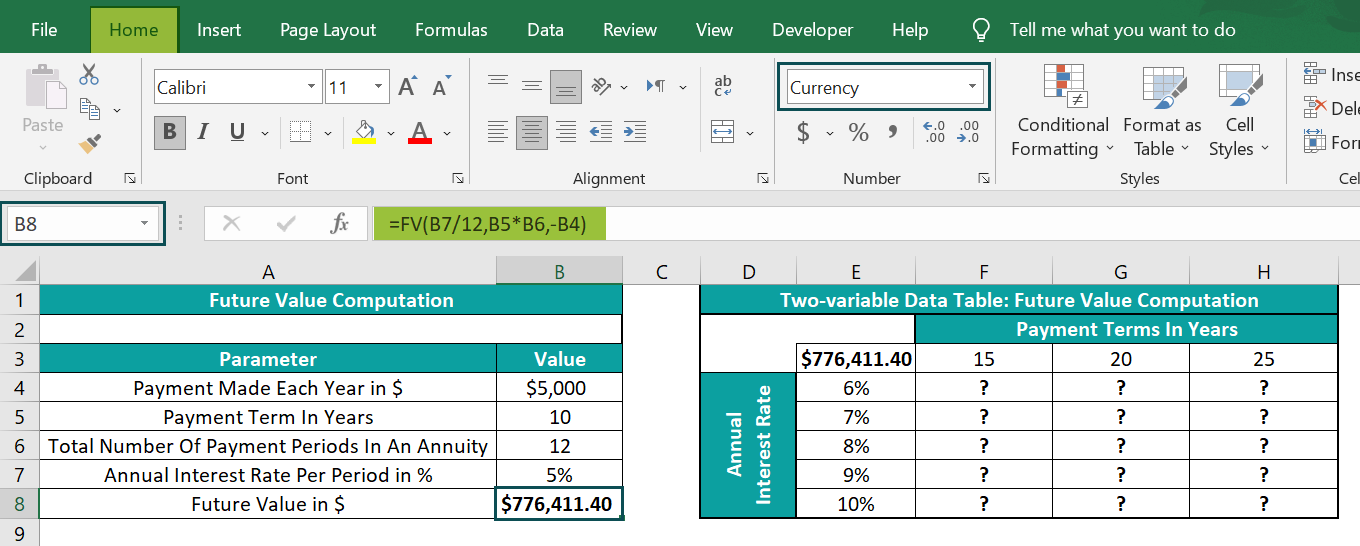The width and height of the screenshot is (1360, 546).
Task: Apply yellow Fill Color bucket
Action: coord(364,132)
